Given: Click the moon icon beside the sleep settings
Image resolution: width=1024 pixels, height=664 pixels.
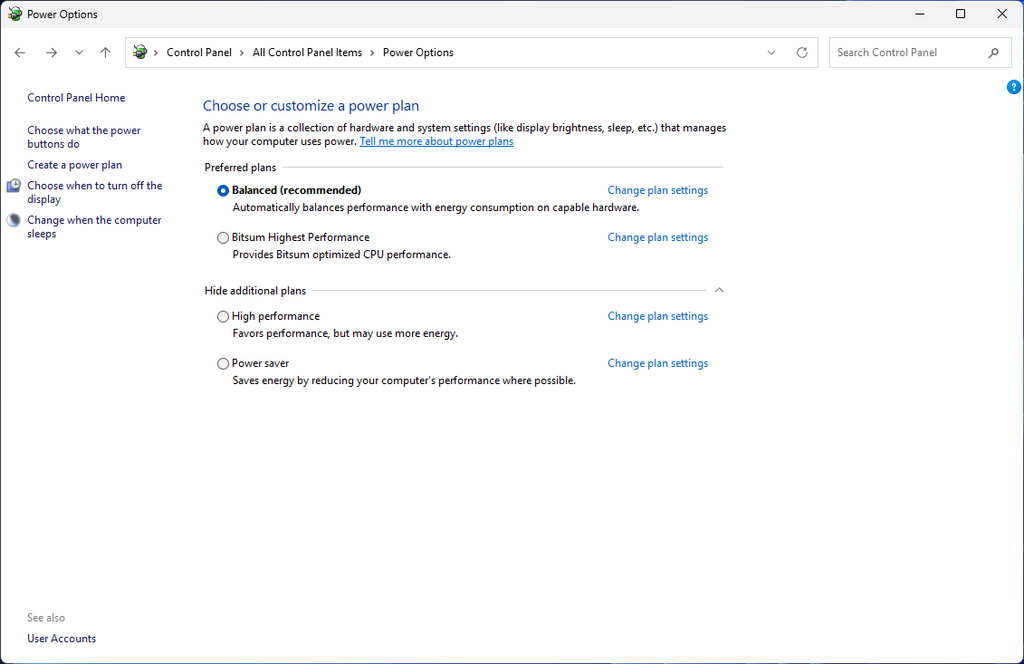Looking at the screenshot, I should tap(14, 221).
